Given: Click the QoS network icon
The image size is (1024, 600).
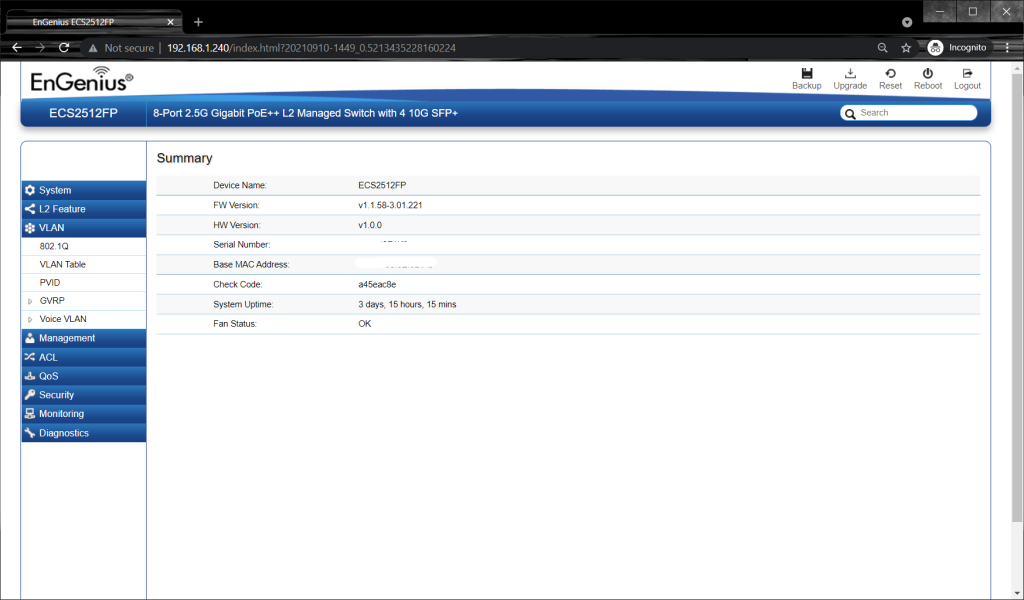Looking at the screenshot, I should coord(30,376).
